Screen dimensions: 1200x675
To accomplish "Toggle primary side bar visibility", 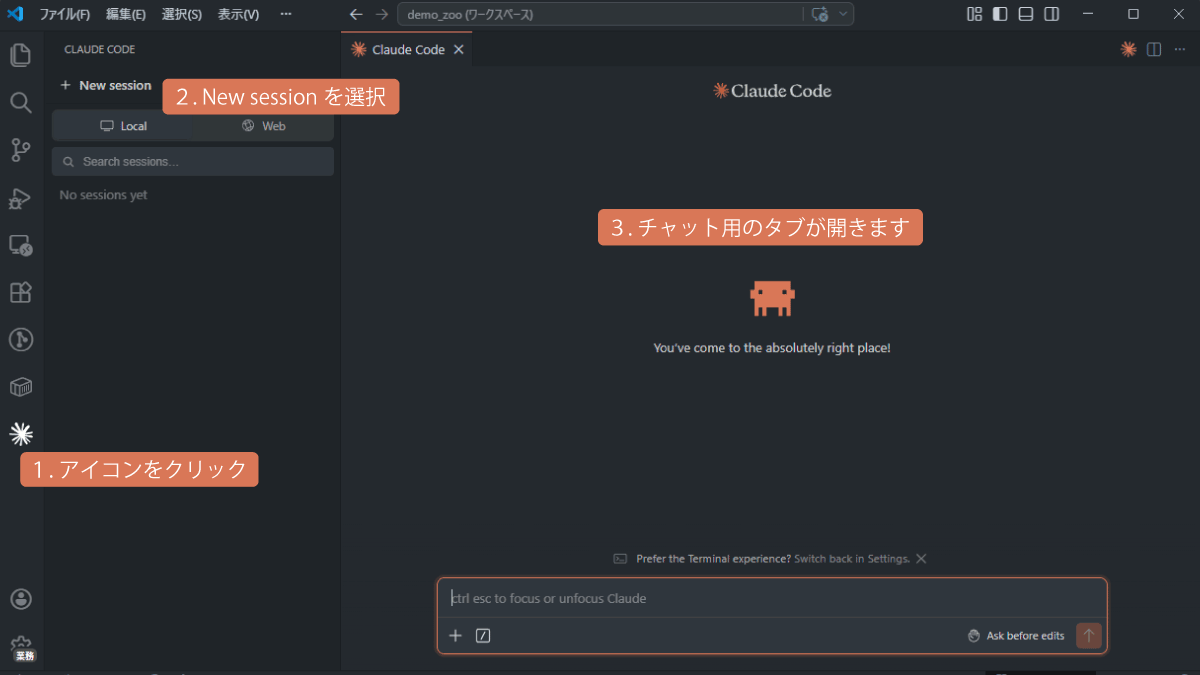I will [1000, 14].
